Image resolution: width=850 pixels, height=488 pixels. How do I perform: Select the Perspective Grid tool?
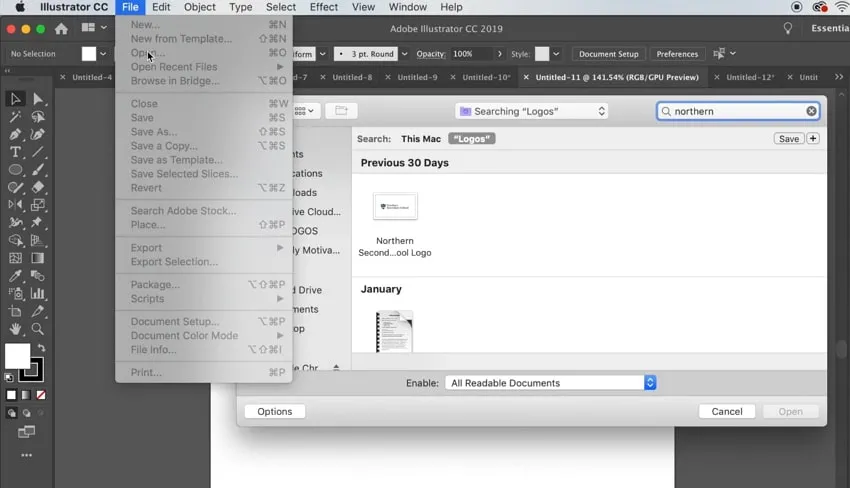(x=37, y=240)
